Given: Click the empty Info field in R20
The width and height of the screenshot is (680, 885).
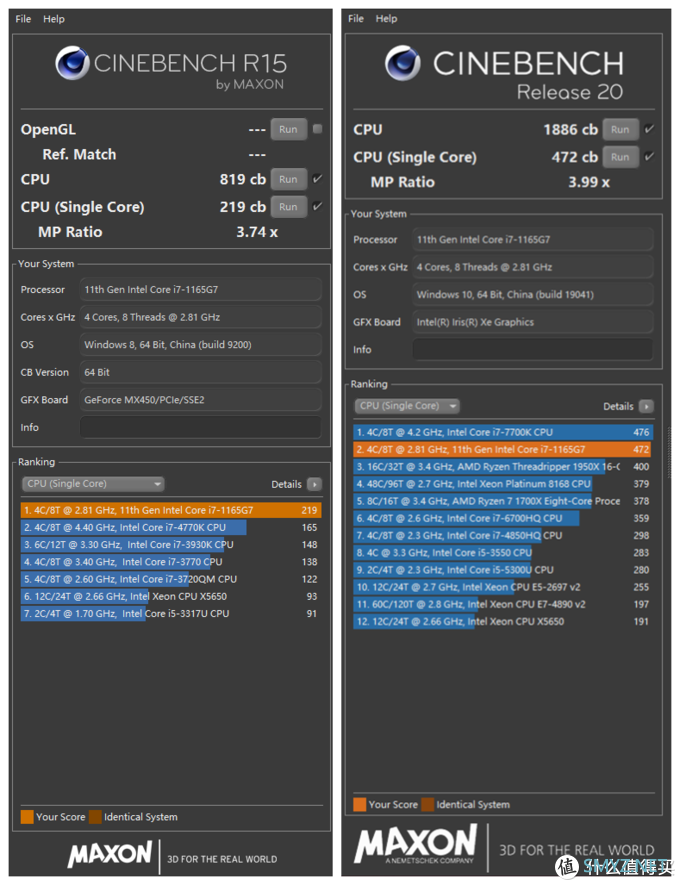Looking at the screenshot, I should tap(533, 349).
